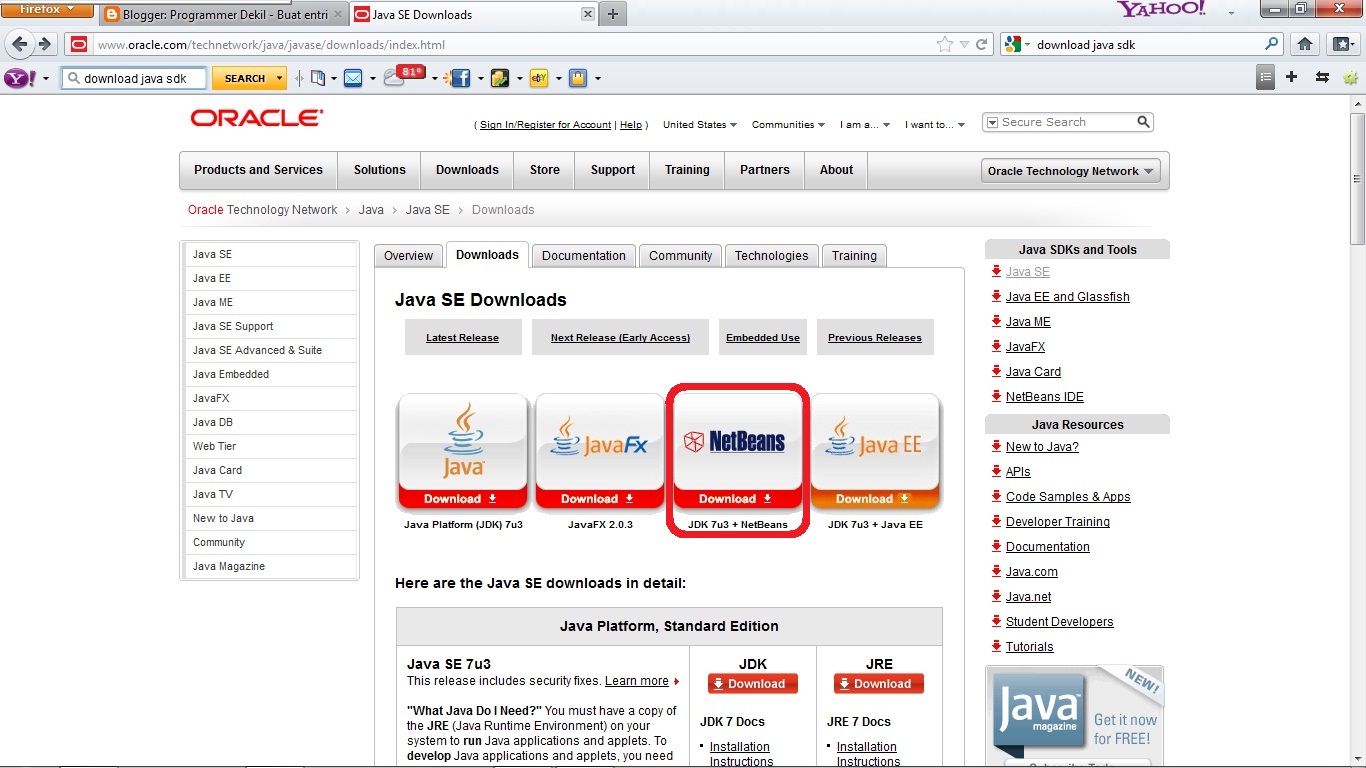Viewport: 1366px width, 768px height.
Task: Switch to the Documentation tab
Action: [584, 256]
